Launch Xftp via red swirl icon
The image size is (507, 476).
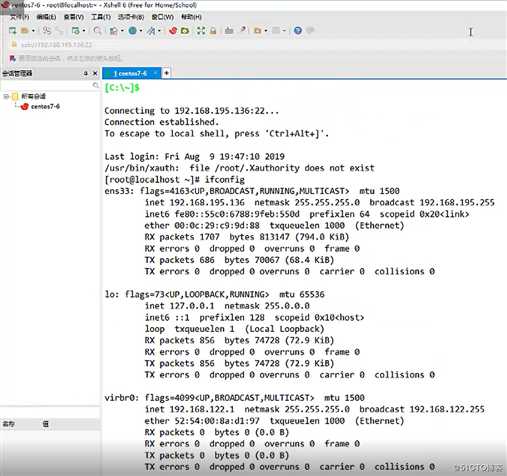173,31
